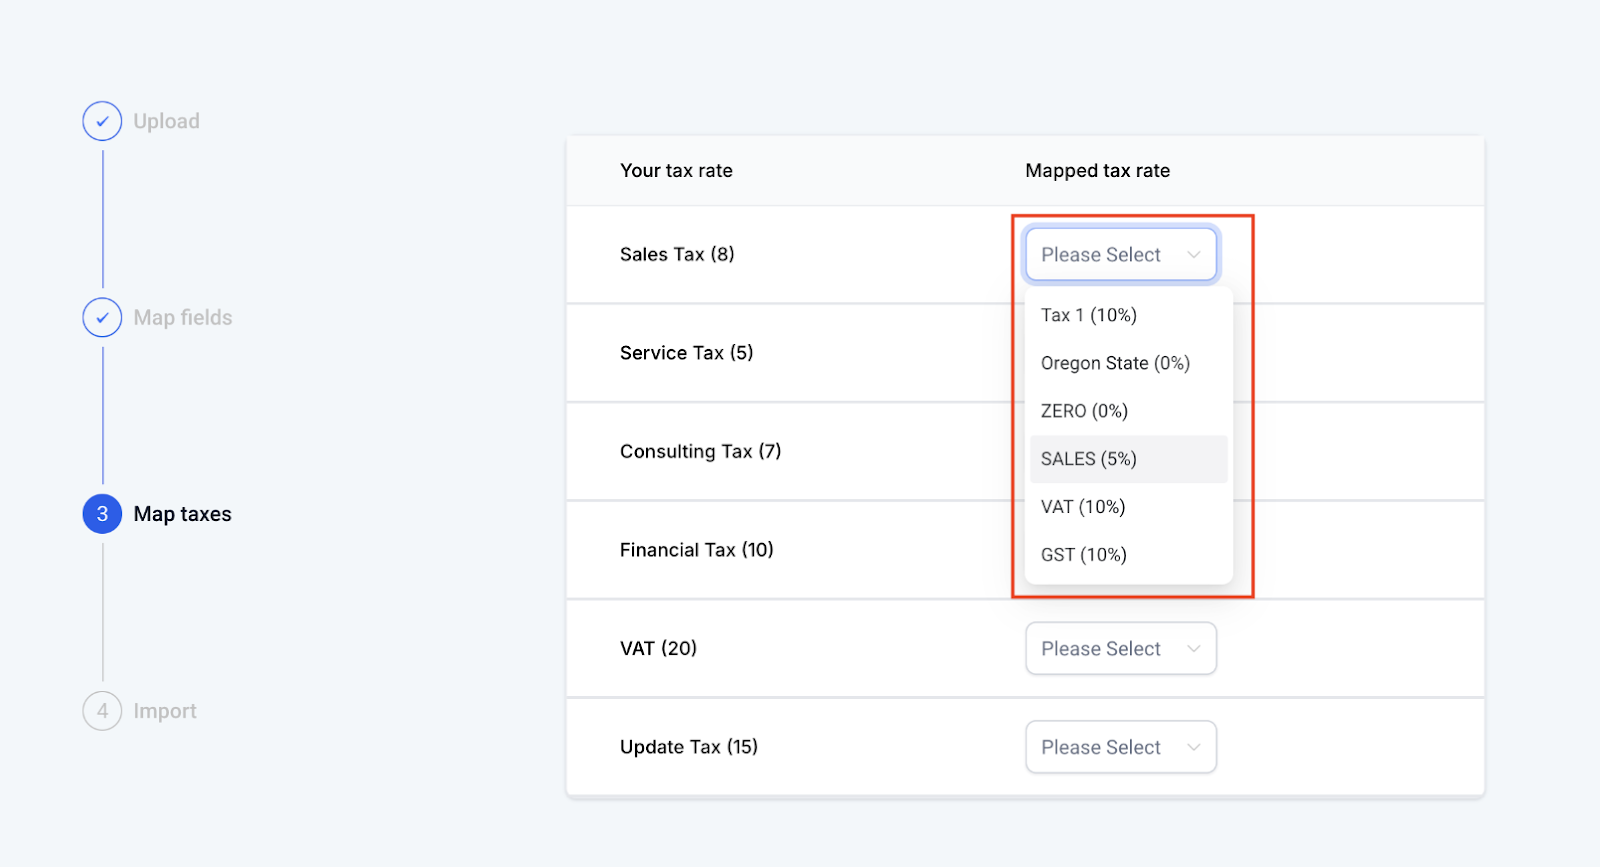Image resolution: width=1600 pixels, height=867 pixels.
Task: Click the step 3 Map taxes circle
Action: pos(102,514)
